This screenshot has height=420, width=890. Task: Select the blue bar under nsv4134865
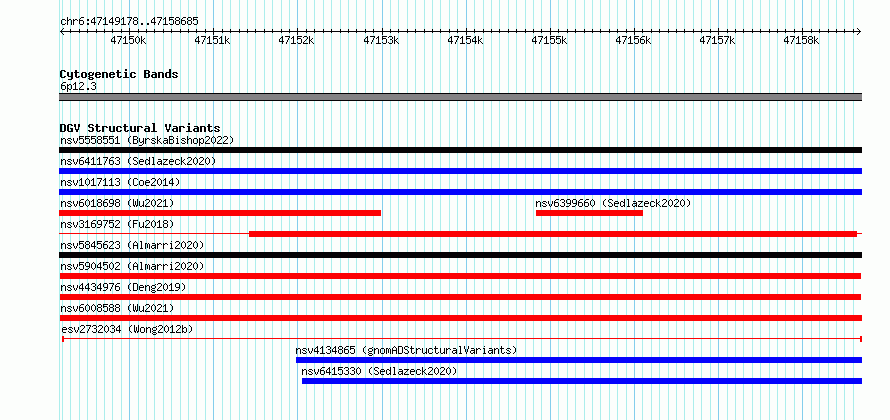tap(579, 360)
